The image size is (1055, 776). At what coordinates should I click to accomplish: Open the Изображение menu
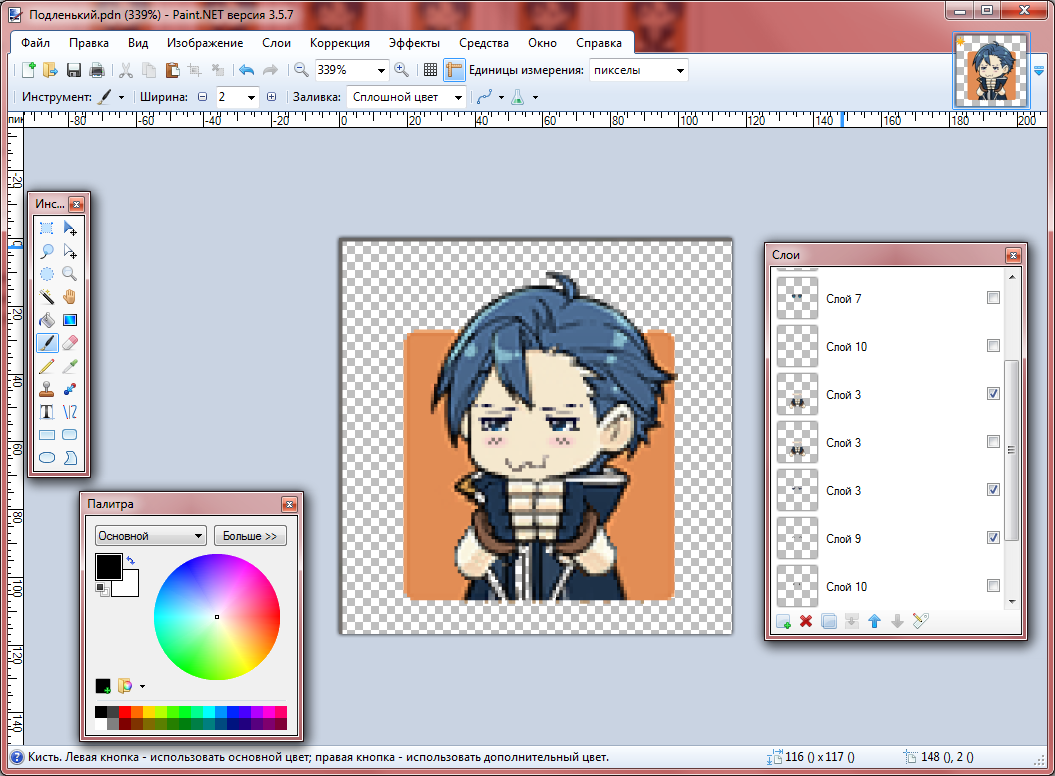click(x=205, y=42)
